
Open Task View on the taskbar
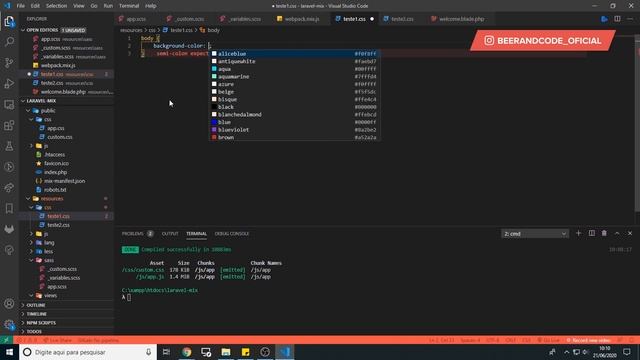pos(166,352)
